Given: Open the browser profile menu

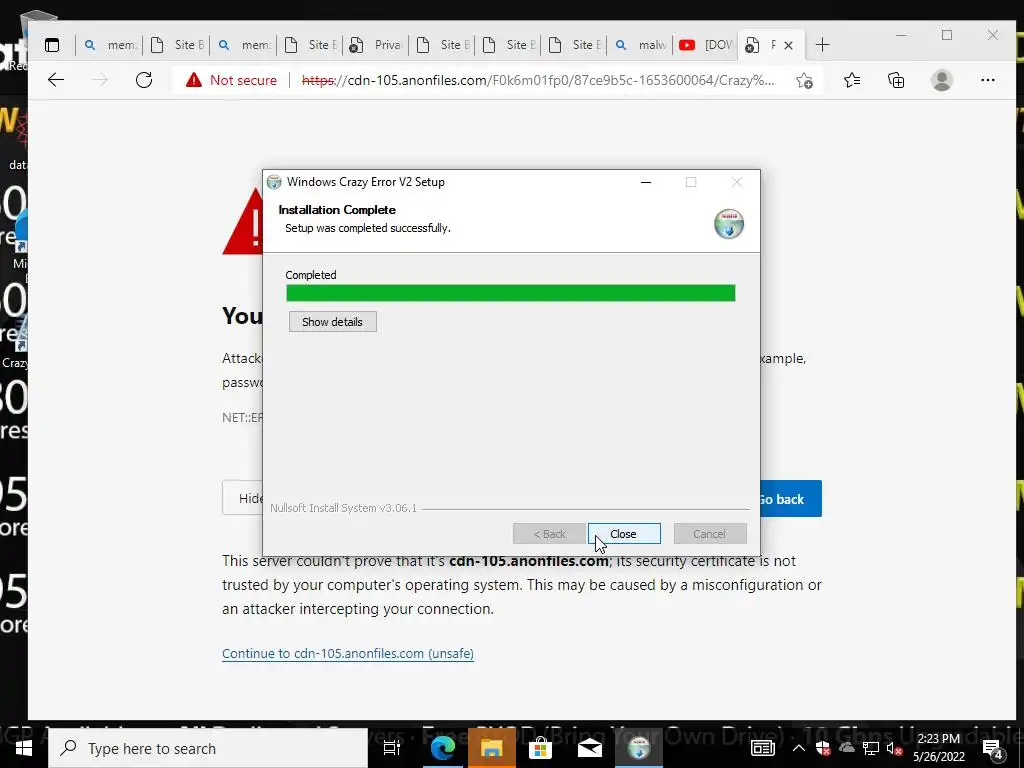Looking at the screenshot, I should click(x=942, y=80).
